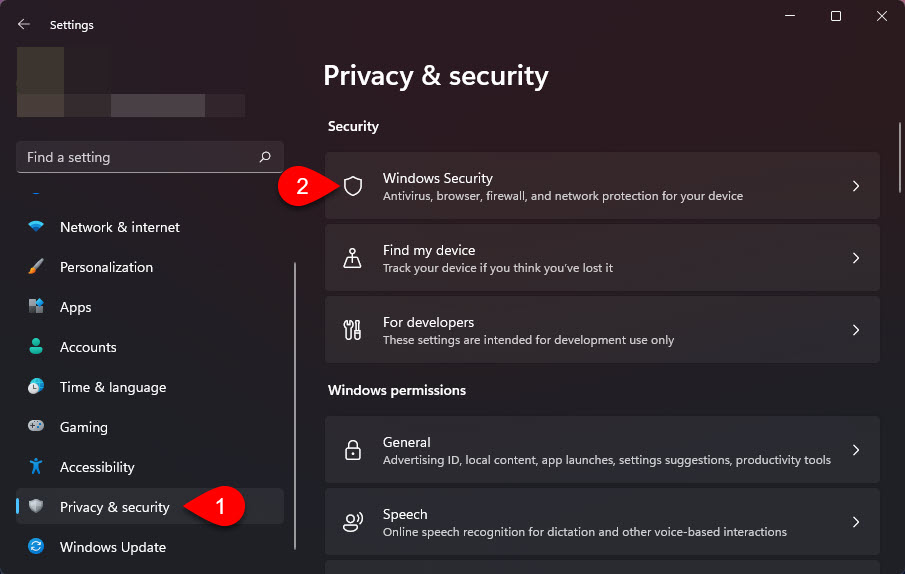Click 'Advertising ID, local content' description text
This screenshot has width=905, height=574.
click(607, 460)
